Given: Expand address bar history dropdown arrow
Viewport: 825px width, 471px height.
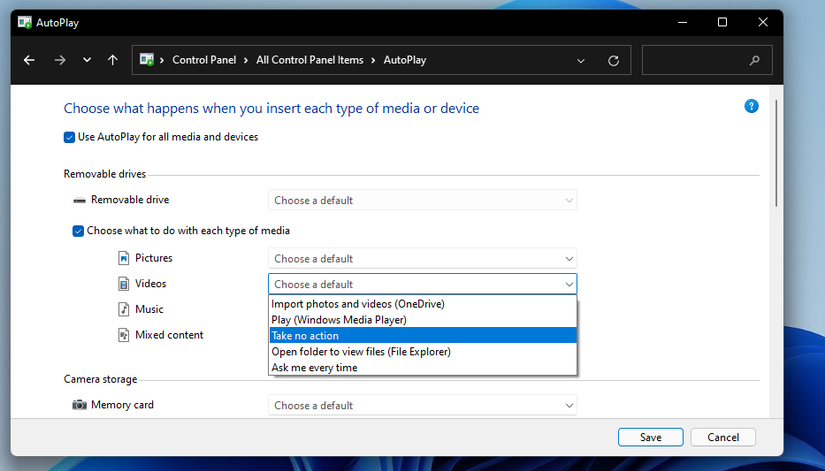Looking at the screenshot, I should 581,61.
